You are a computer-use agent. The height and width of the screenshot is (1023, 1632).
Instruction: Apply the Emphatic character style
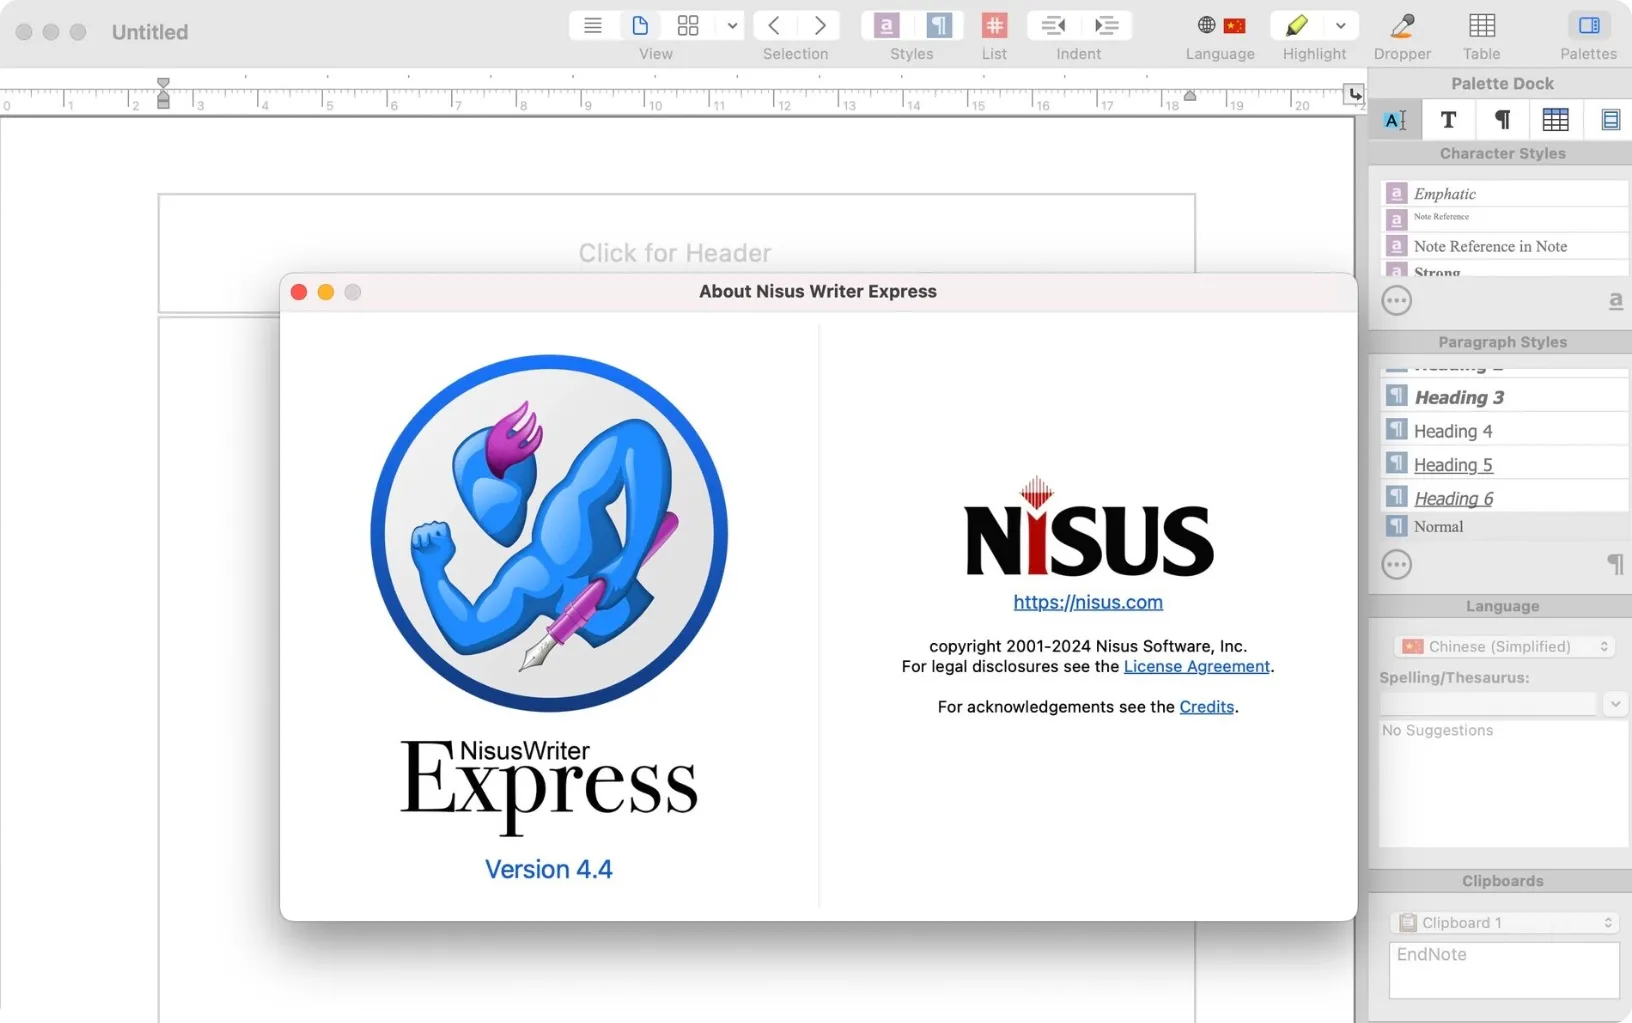point(1504,193)
